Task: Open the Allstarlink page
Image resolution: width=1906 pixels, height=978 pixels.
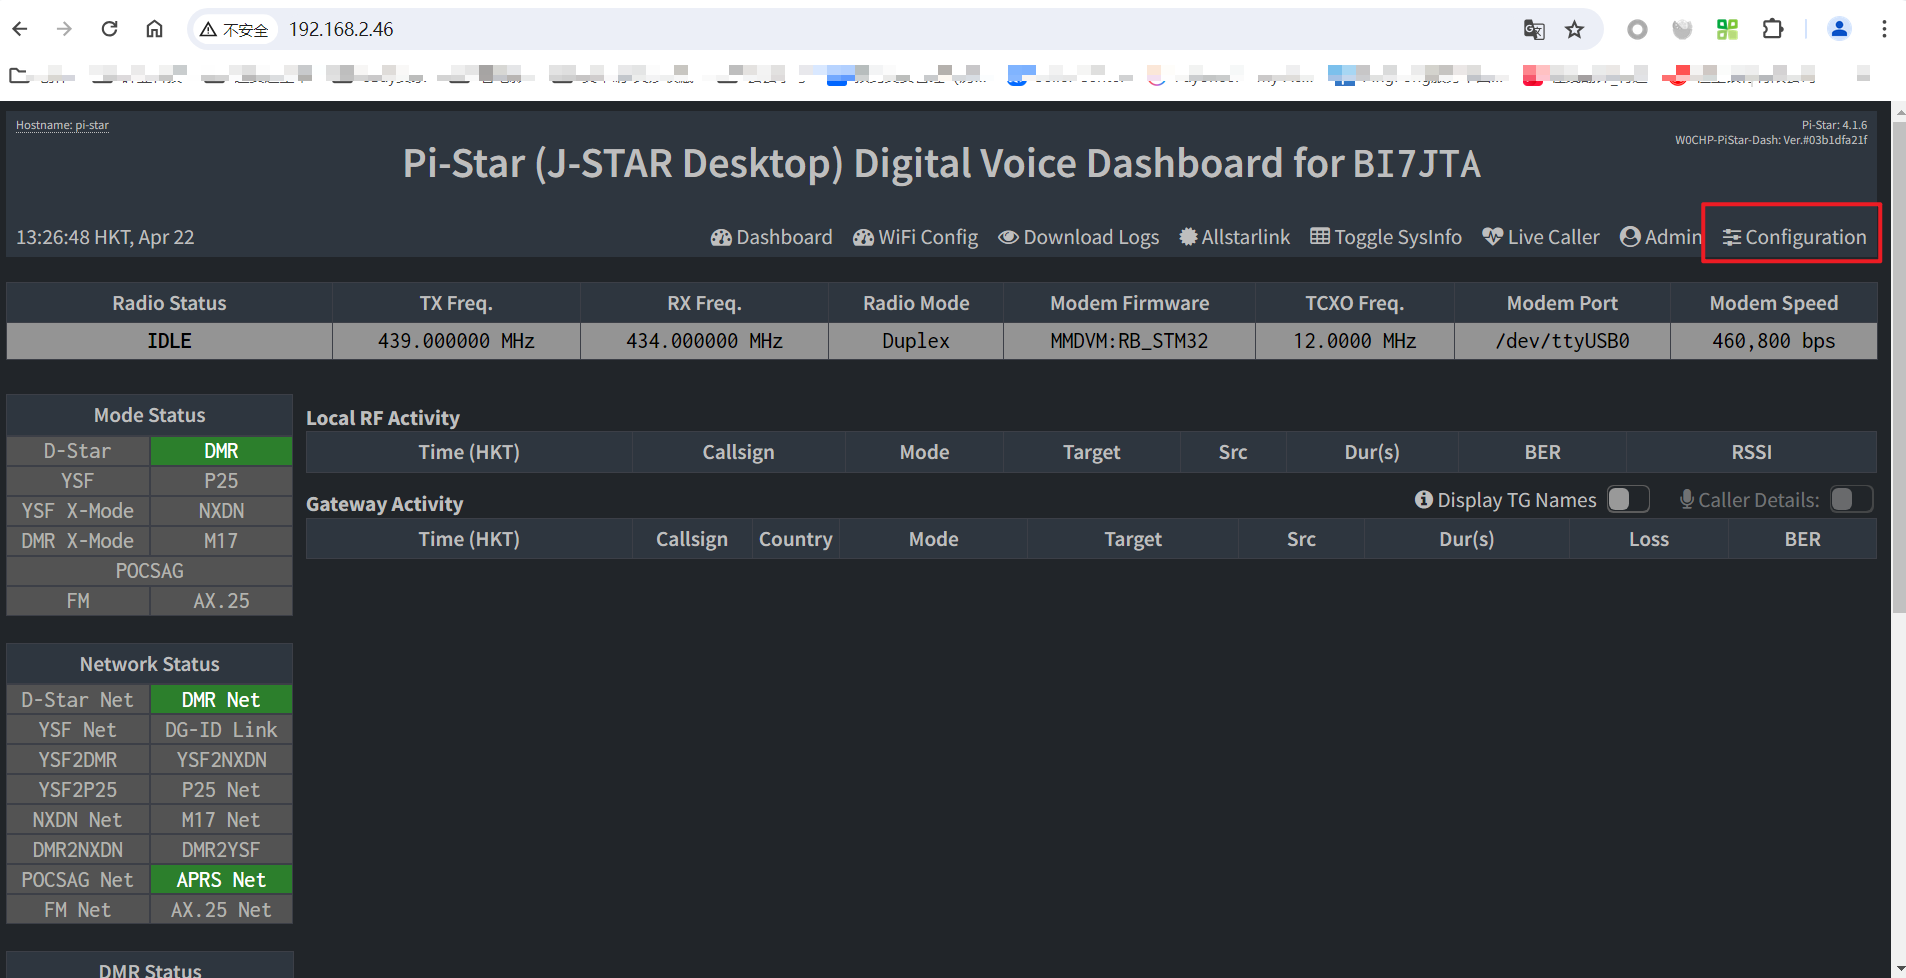Action: click(1234, 237)
